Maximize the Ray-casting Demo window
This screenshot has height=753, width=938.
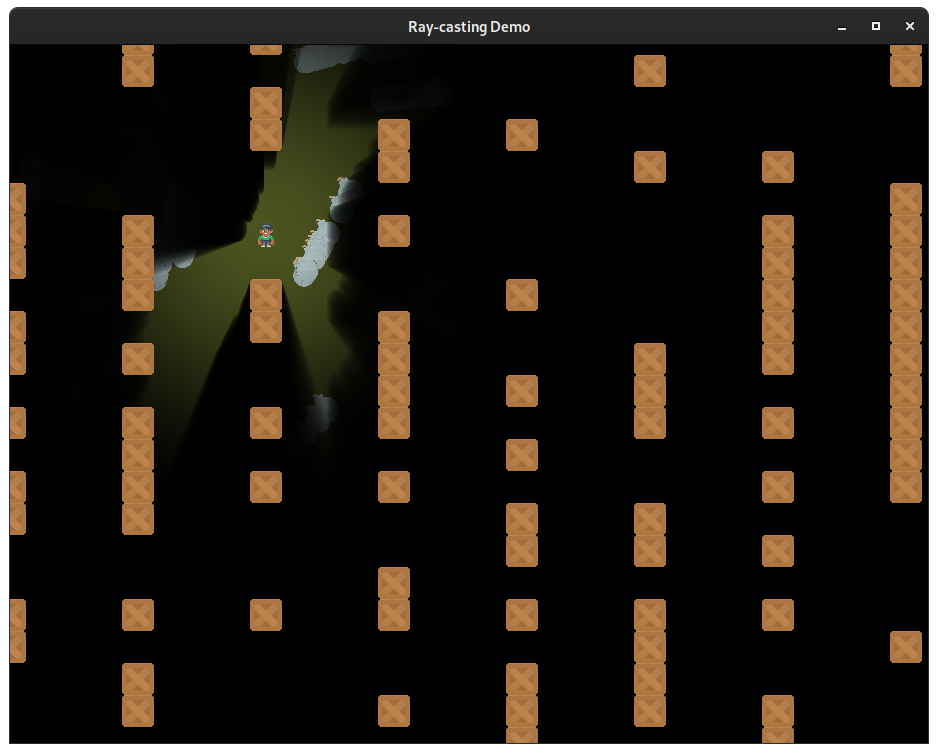click(875, 26)
